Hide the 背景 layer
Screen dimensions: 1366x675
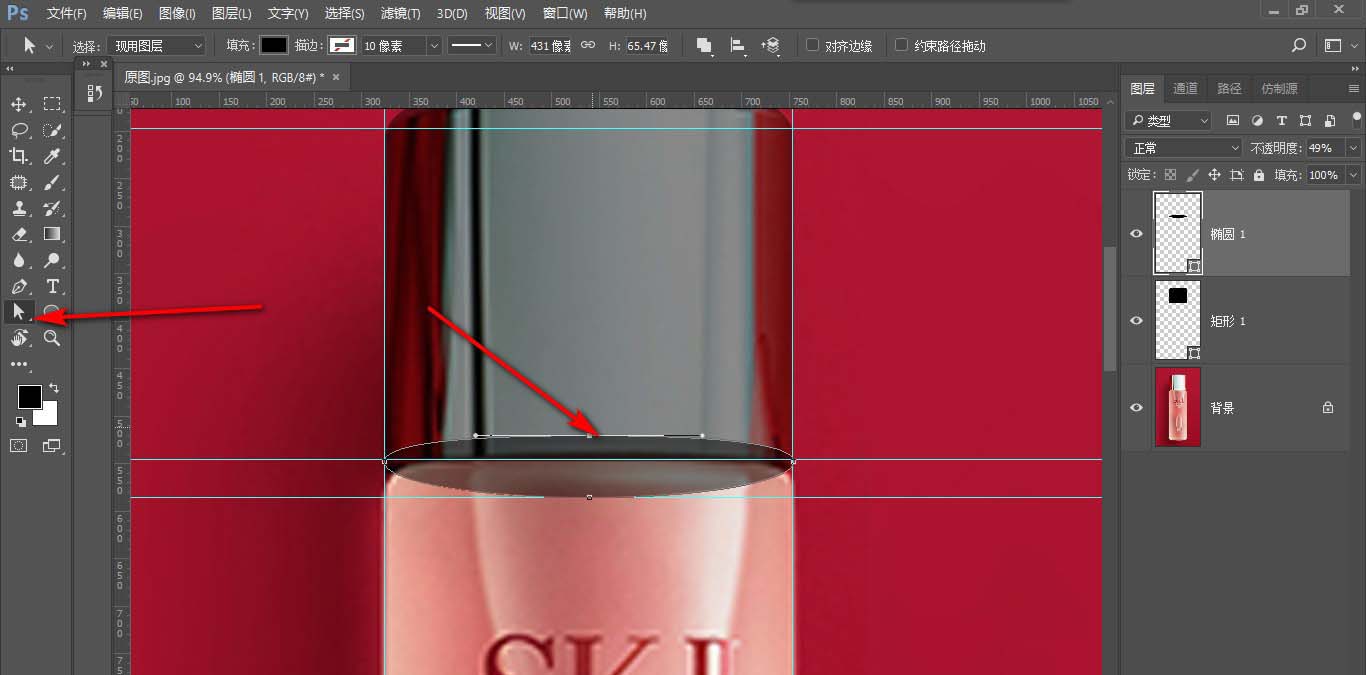pos(1136,407)
